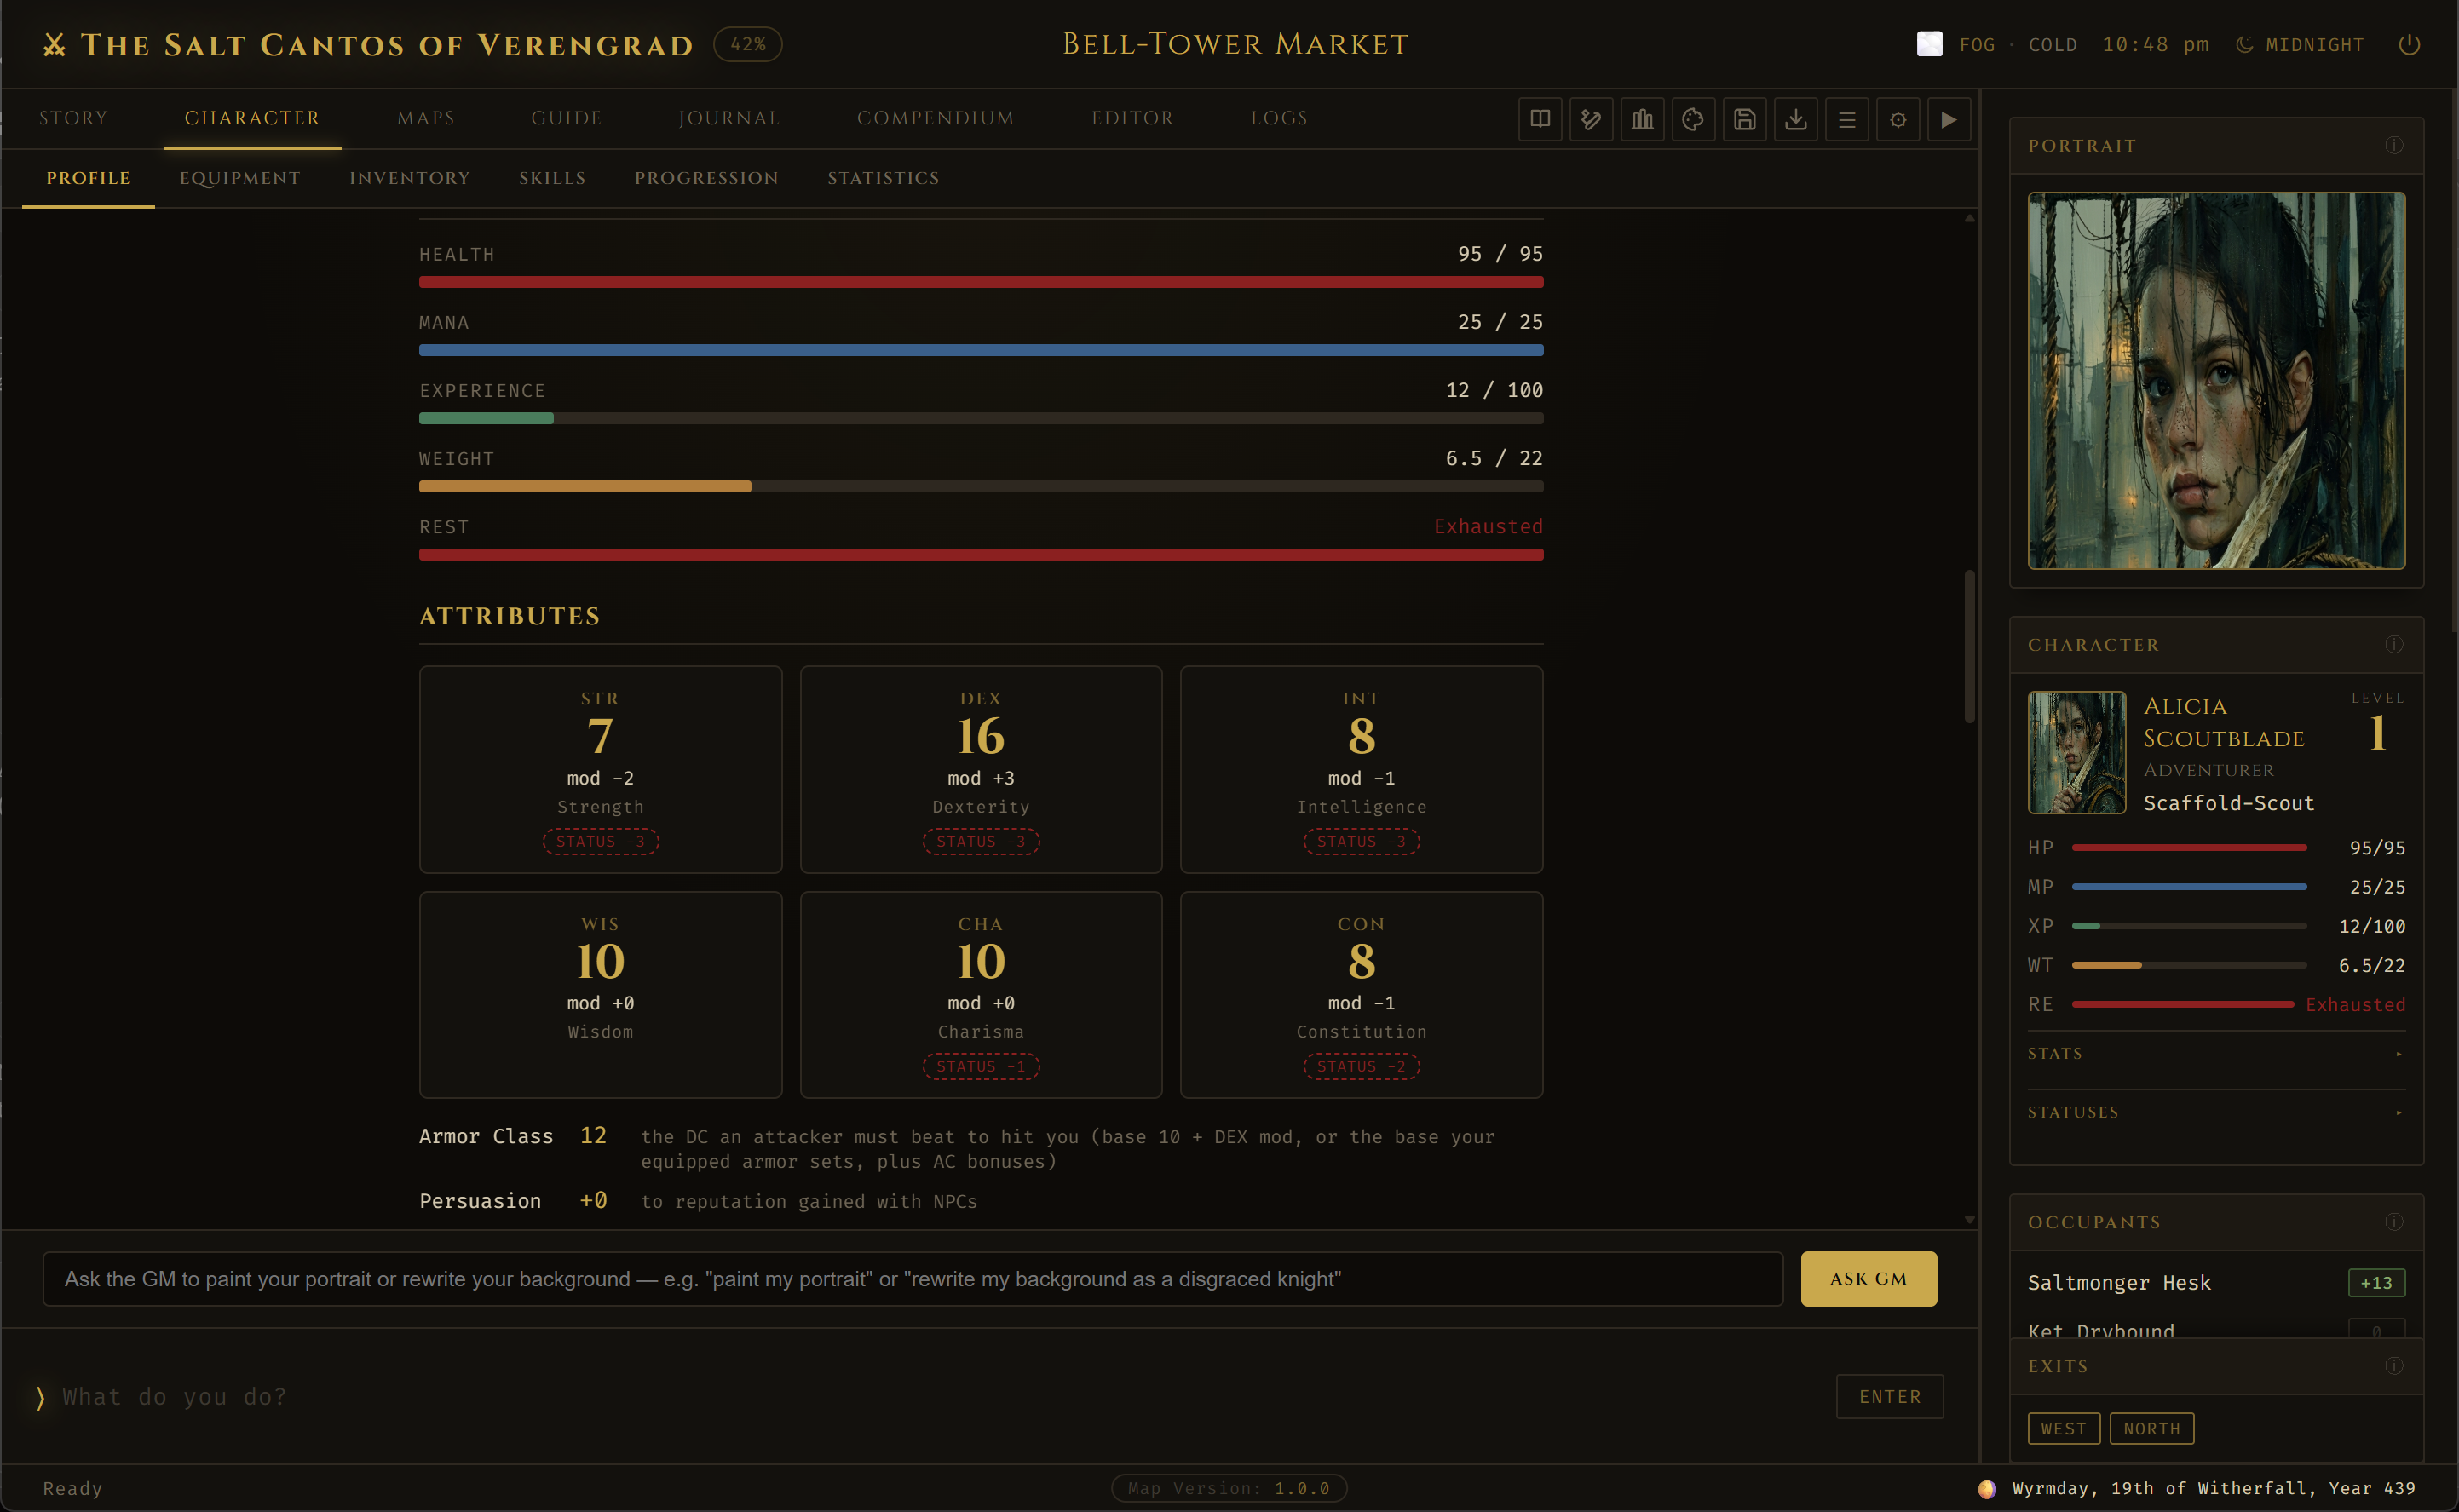Open the color palette theme icon
The image size is (2459, 1512).
click(1693, 119)
